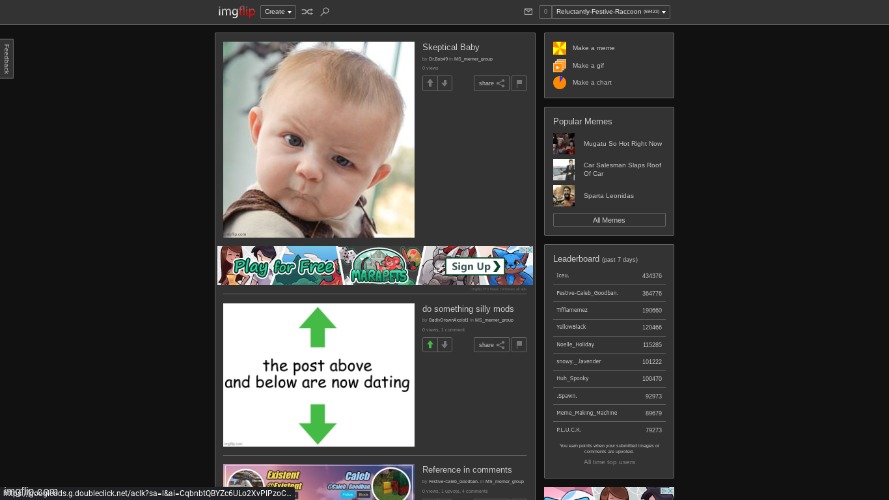Flag do something silly mods post

pyautogui.click(x=519, y=345)
